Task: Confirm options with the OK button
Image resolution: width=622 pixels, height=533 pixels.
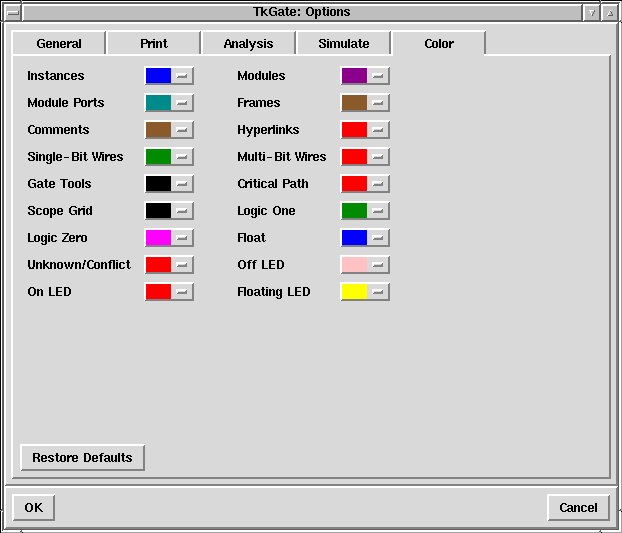Action: [x=34, y=508]
